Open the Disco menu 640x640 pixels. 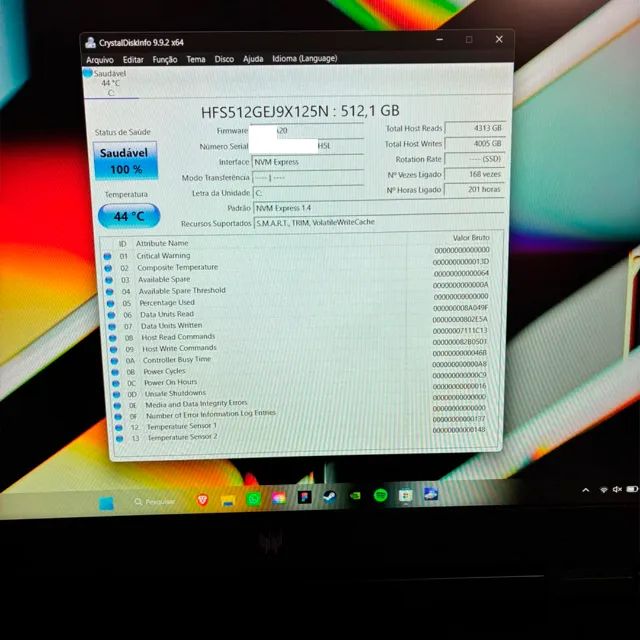click(224, 59)
